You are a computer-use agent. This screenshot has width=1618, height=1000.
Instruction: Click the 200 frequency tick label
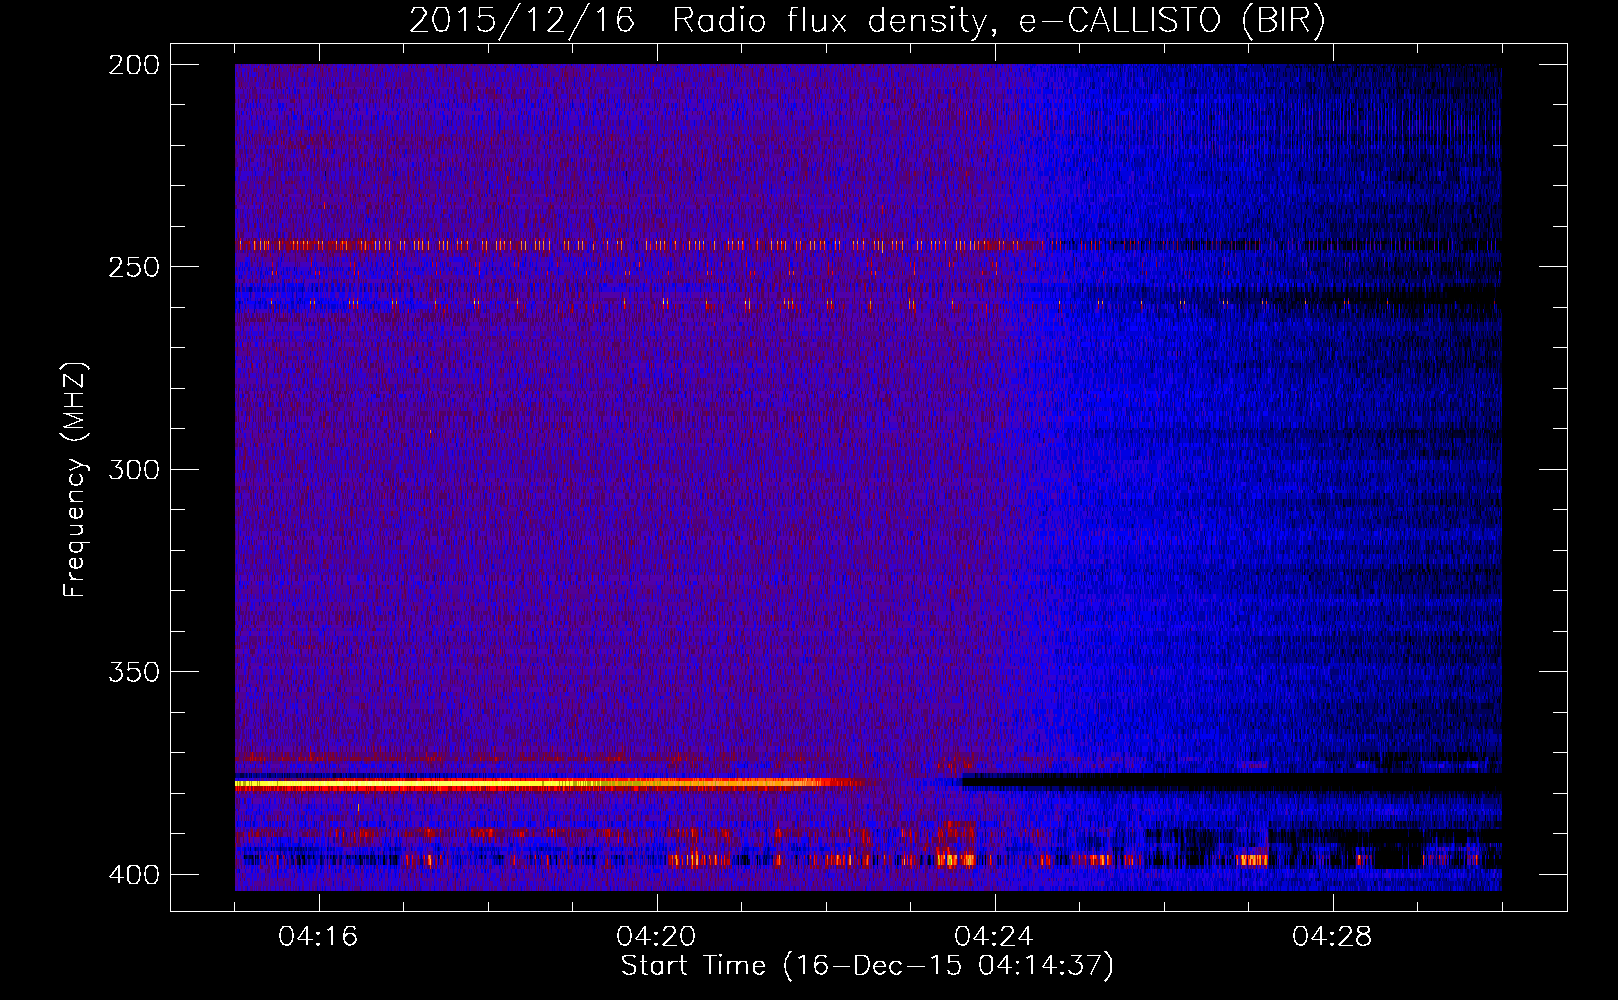pos(133,65)
